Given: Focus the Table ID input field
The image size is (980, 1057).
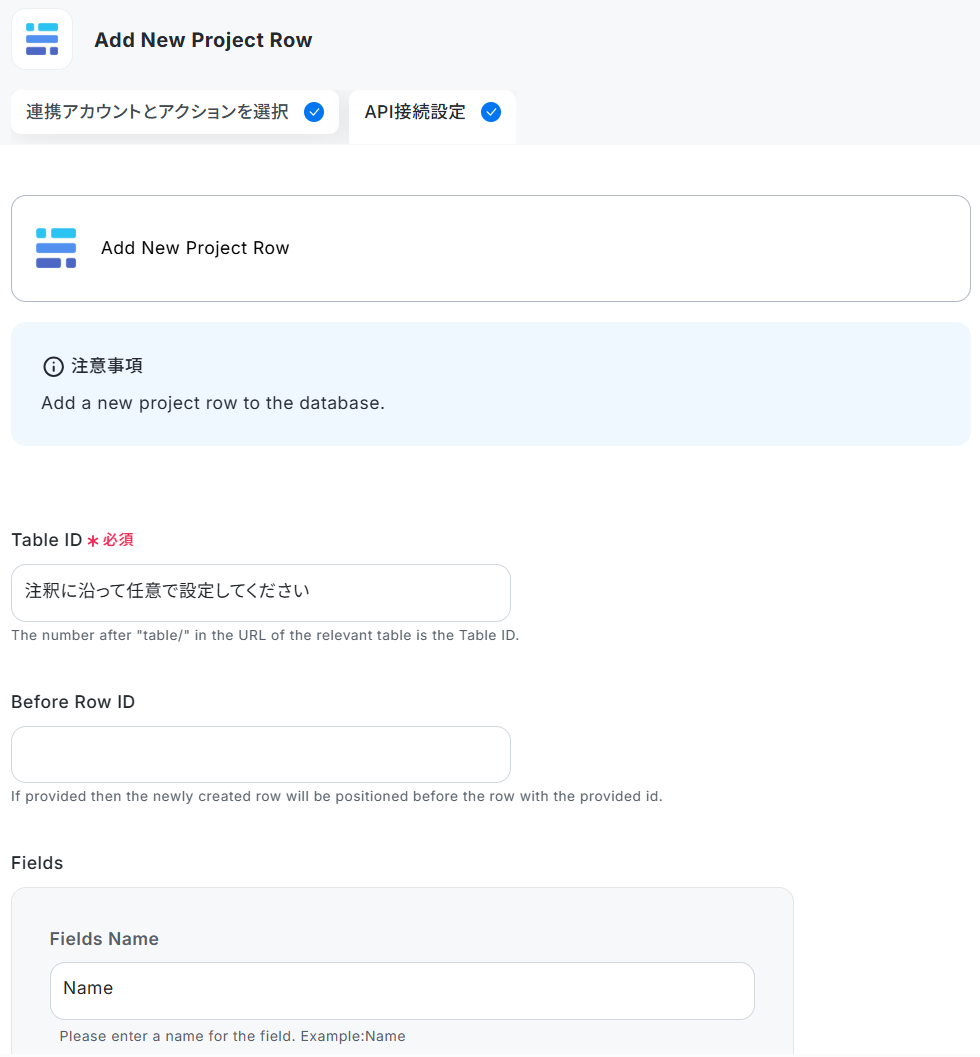Looking at the screenshot, I should tap(261, 593).
